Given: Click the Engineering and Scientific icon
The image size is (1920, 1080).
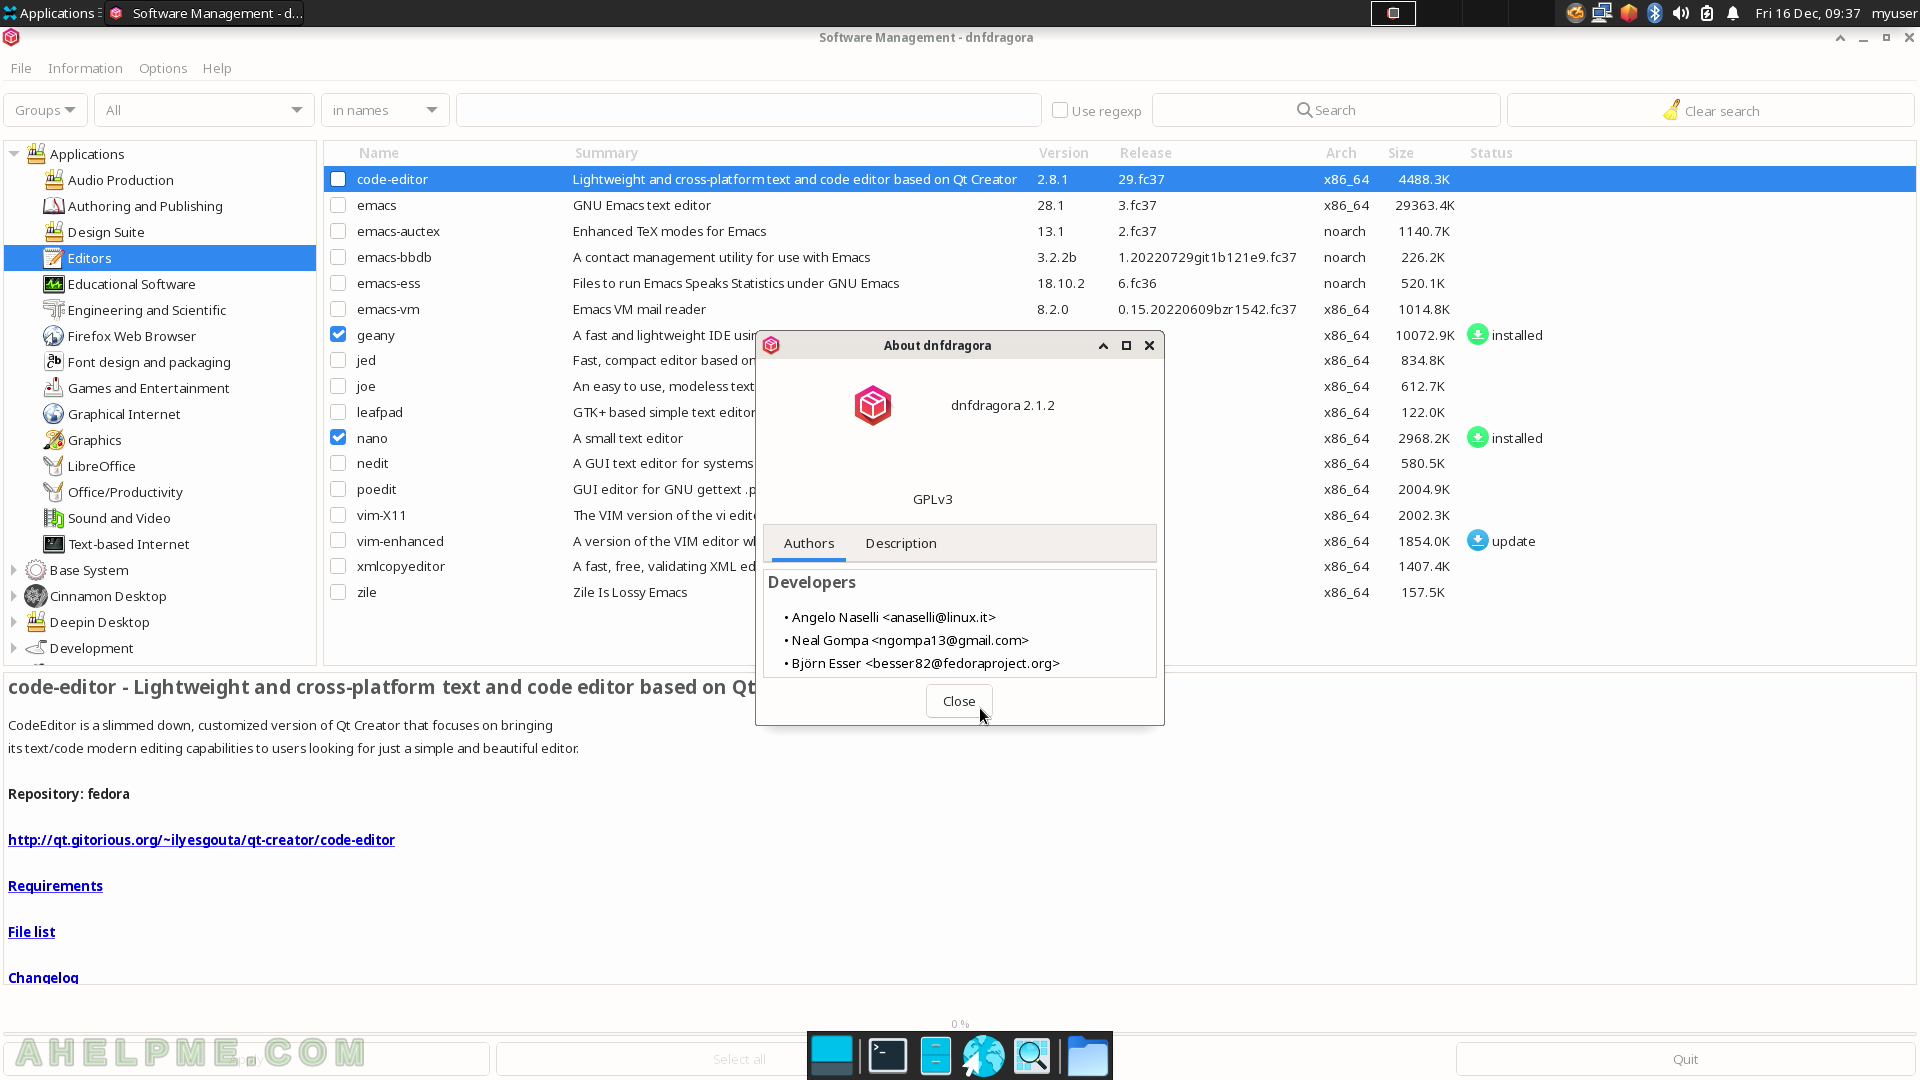Looking at the screenshot, I should 54,310.
